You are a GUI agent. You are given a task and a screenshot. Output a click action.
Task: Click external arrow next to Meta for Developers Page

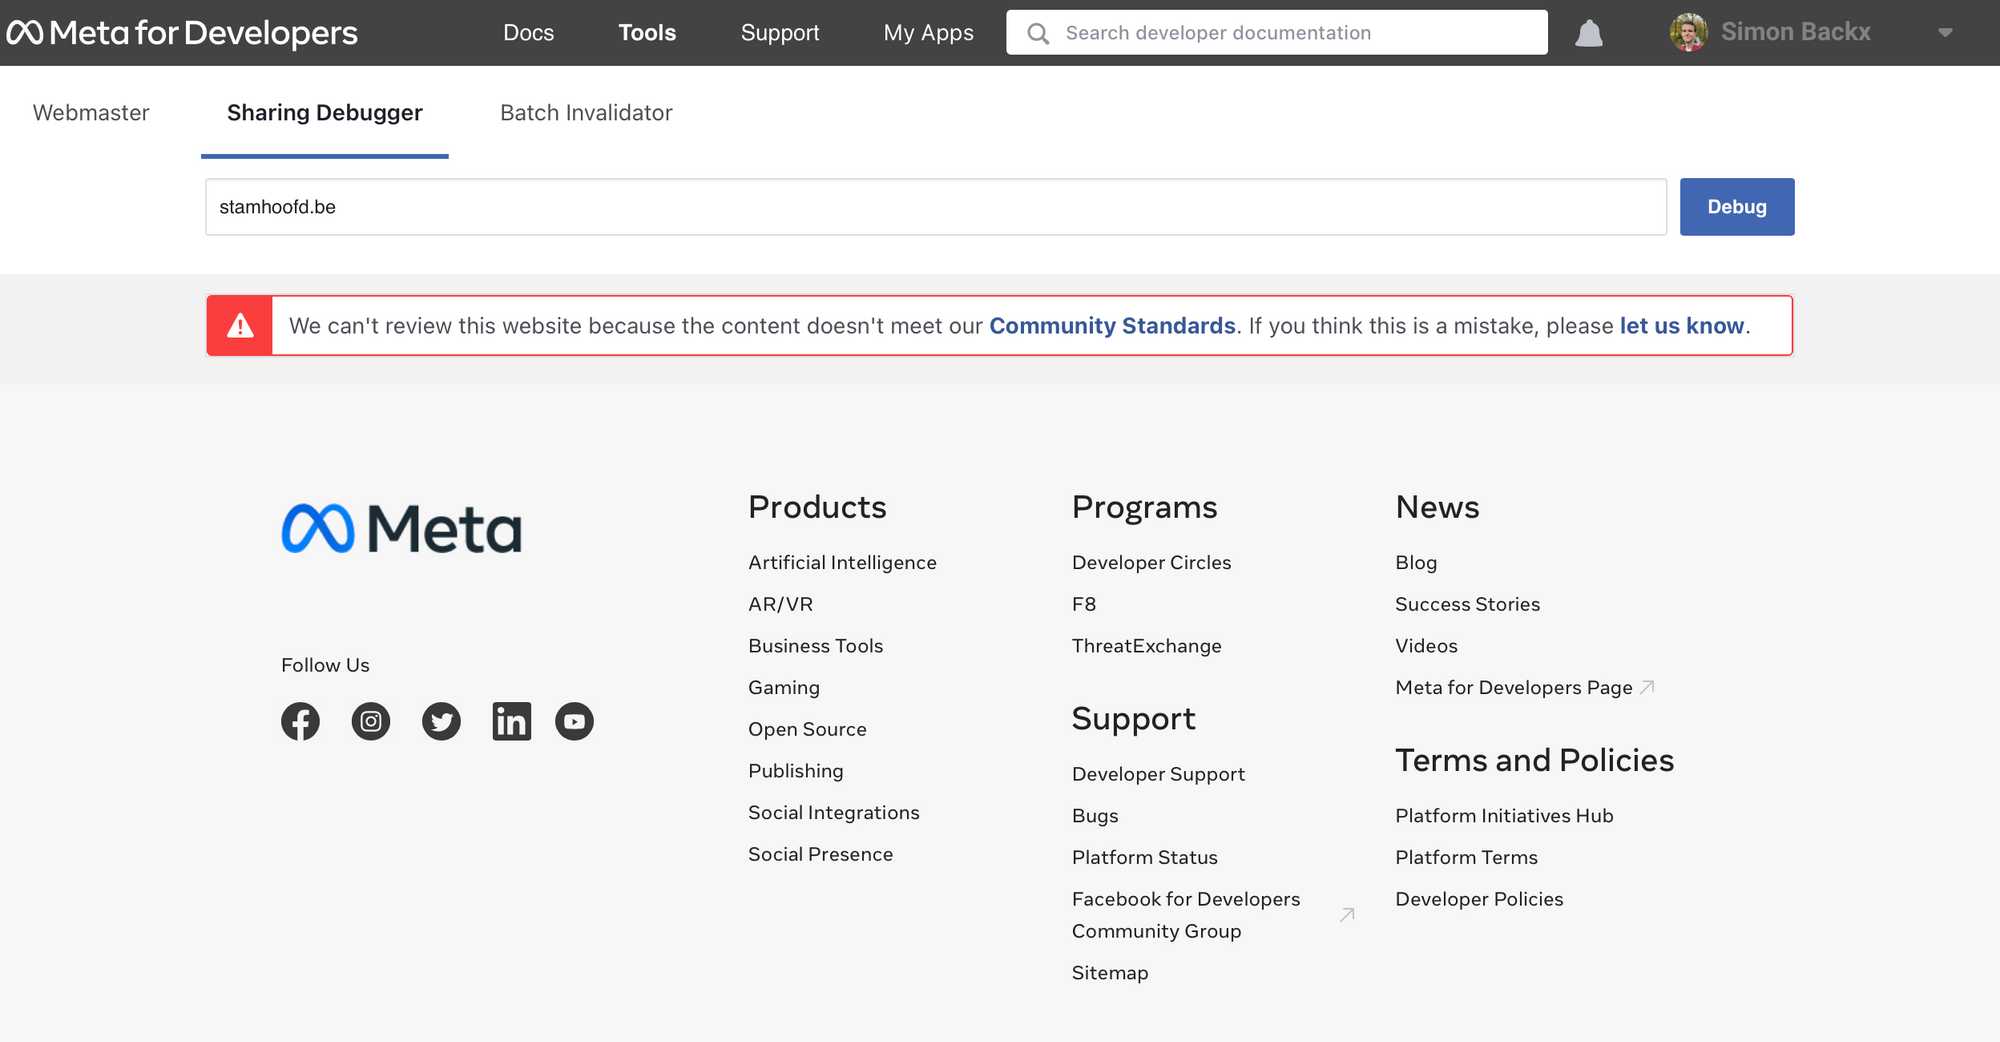pos(1647,687)
